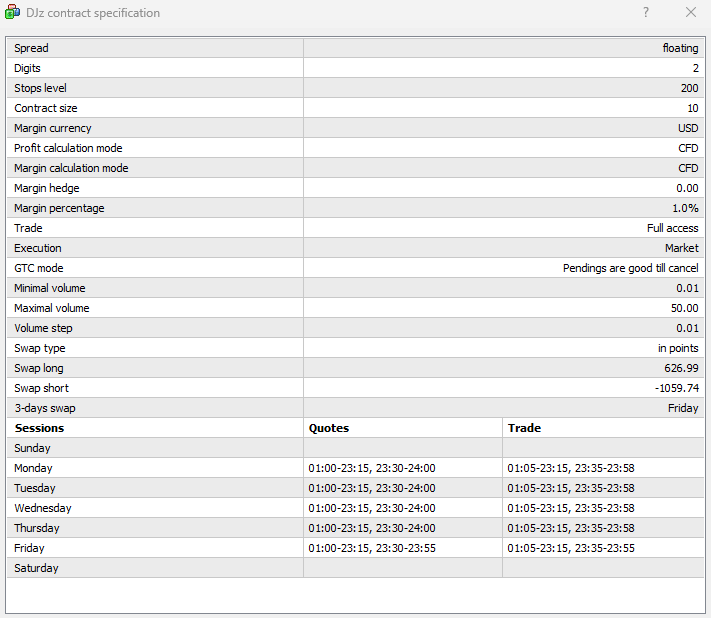Select the Margin calculation mode label

[x=71, y=168]
